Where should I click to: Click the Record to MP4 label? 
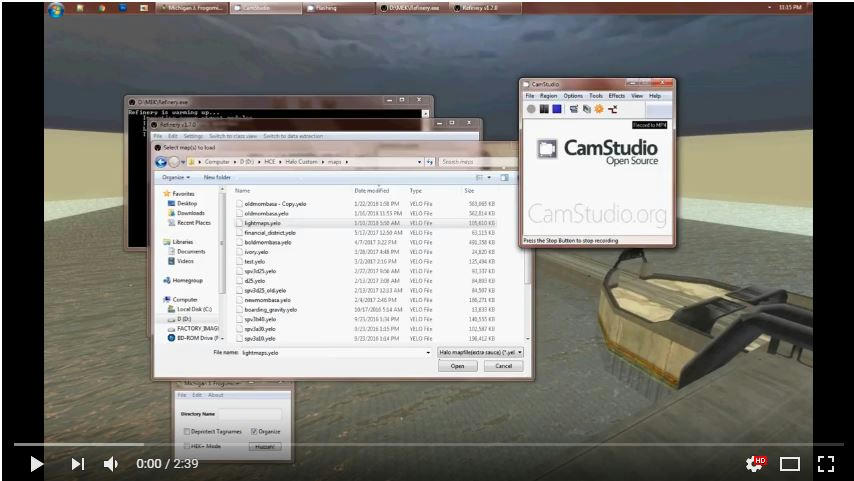pos(649,125)
